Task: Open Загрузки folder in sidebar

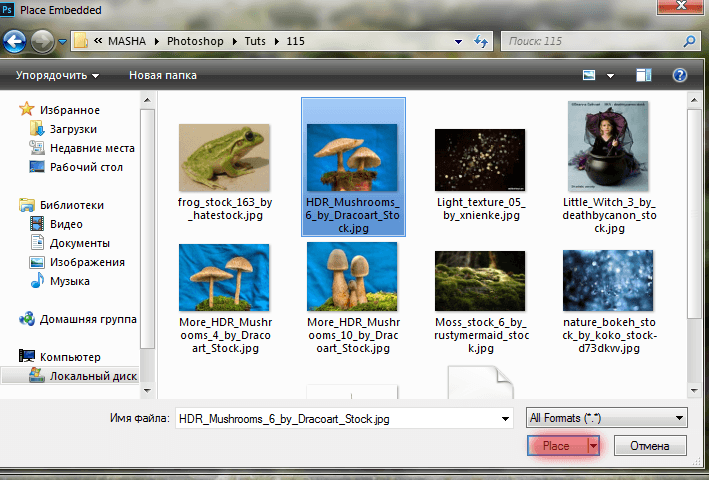Action: (72, 129)
